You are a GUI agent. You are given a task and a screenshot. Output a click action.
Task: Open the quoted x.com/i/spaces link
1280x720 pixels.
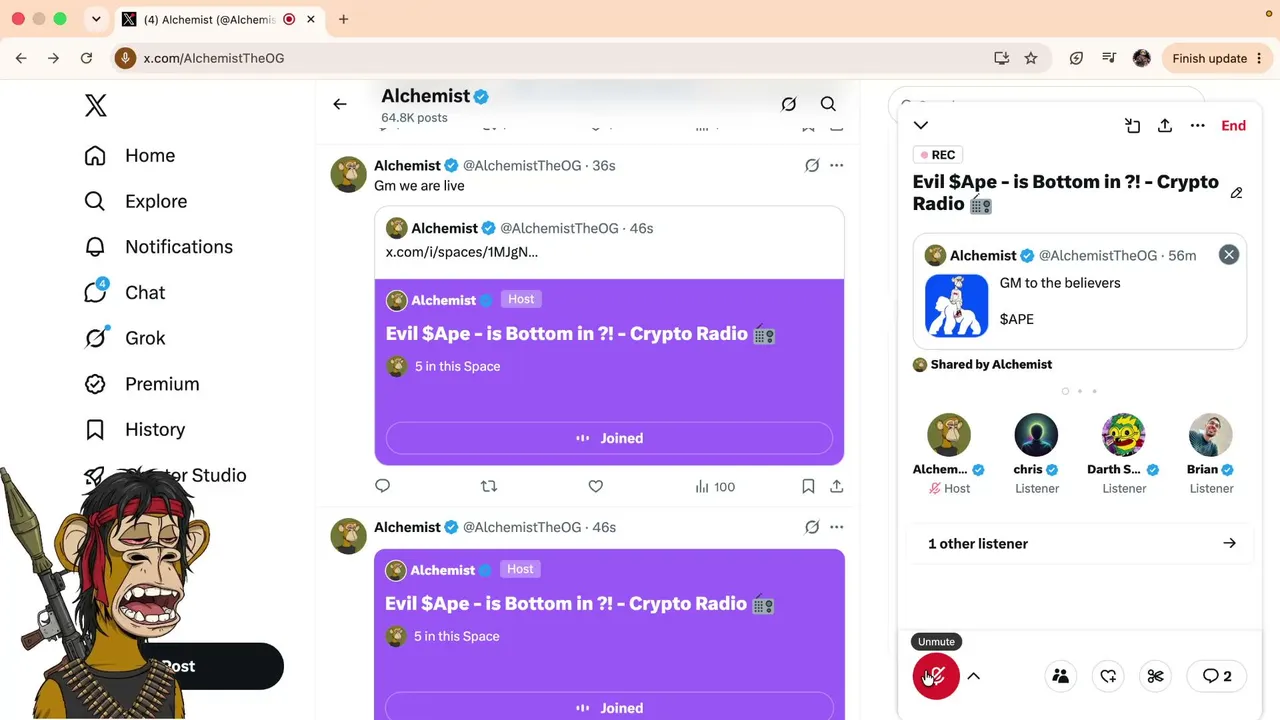(462, 252)
